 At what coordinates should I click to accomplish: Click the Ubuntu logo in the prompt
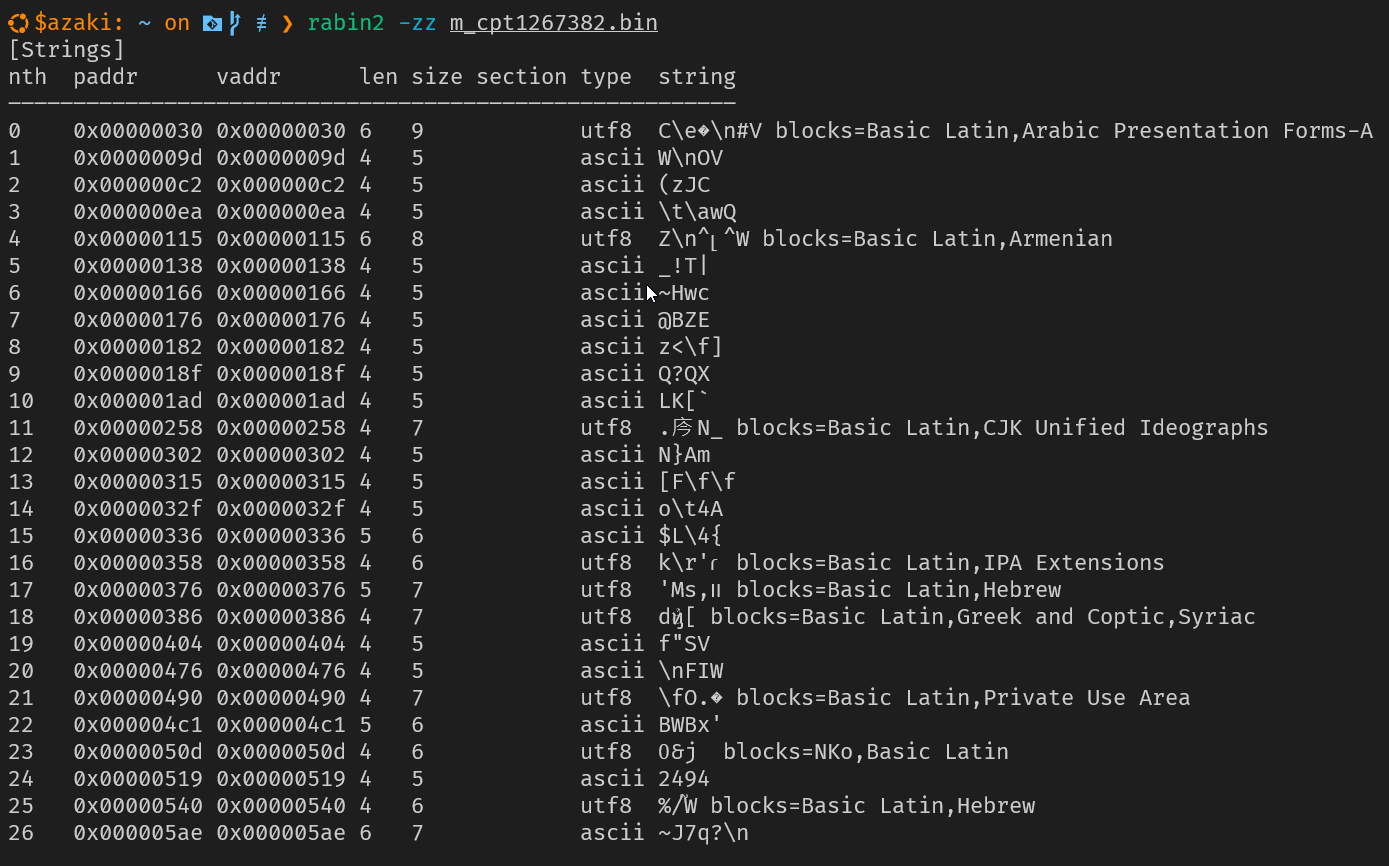(18, 23)
